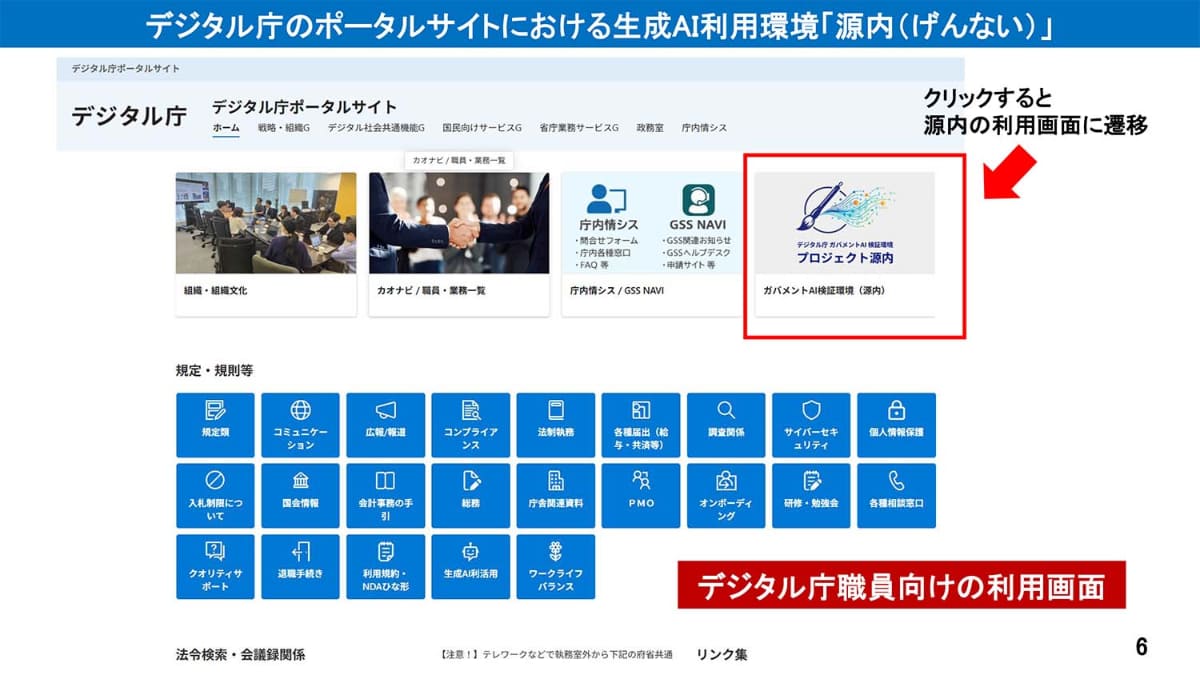The width and height of the screenshot is (1200, 675).
Task: Open the 研修・勉強会 tile
Action: [811, 496]
